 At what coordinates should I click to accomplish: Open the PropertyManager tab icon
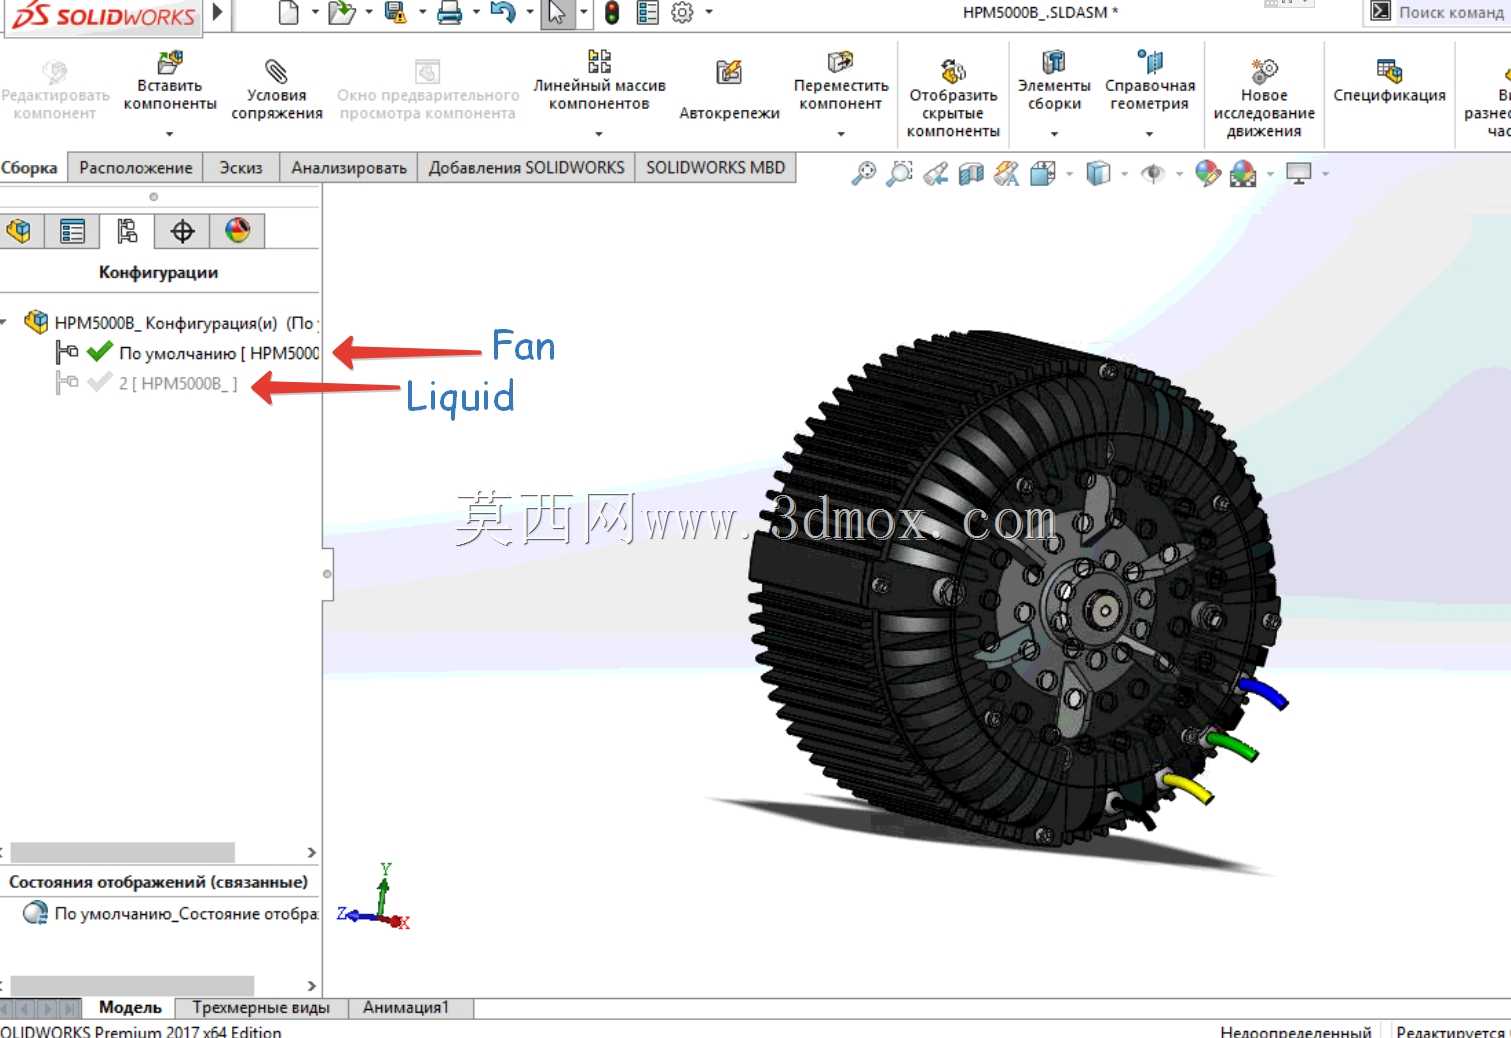(72, 232)
